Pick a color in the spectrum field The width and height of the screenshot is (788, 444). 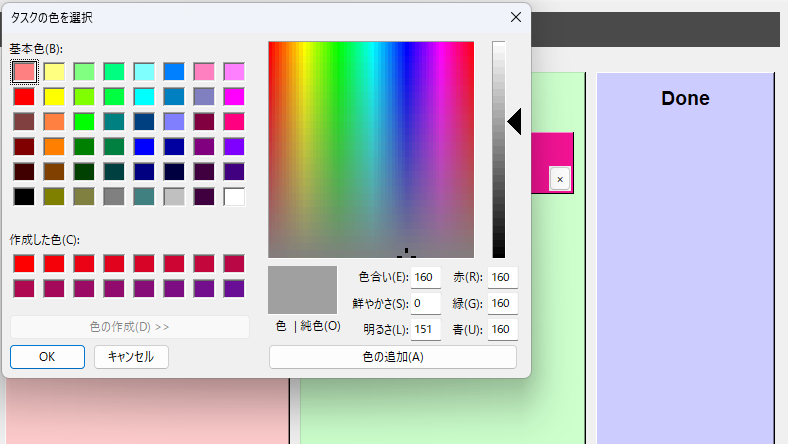pos(371,149)
